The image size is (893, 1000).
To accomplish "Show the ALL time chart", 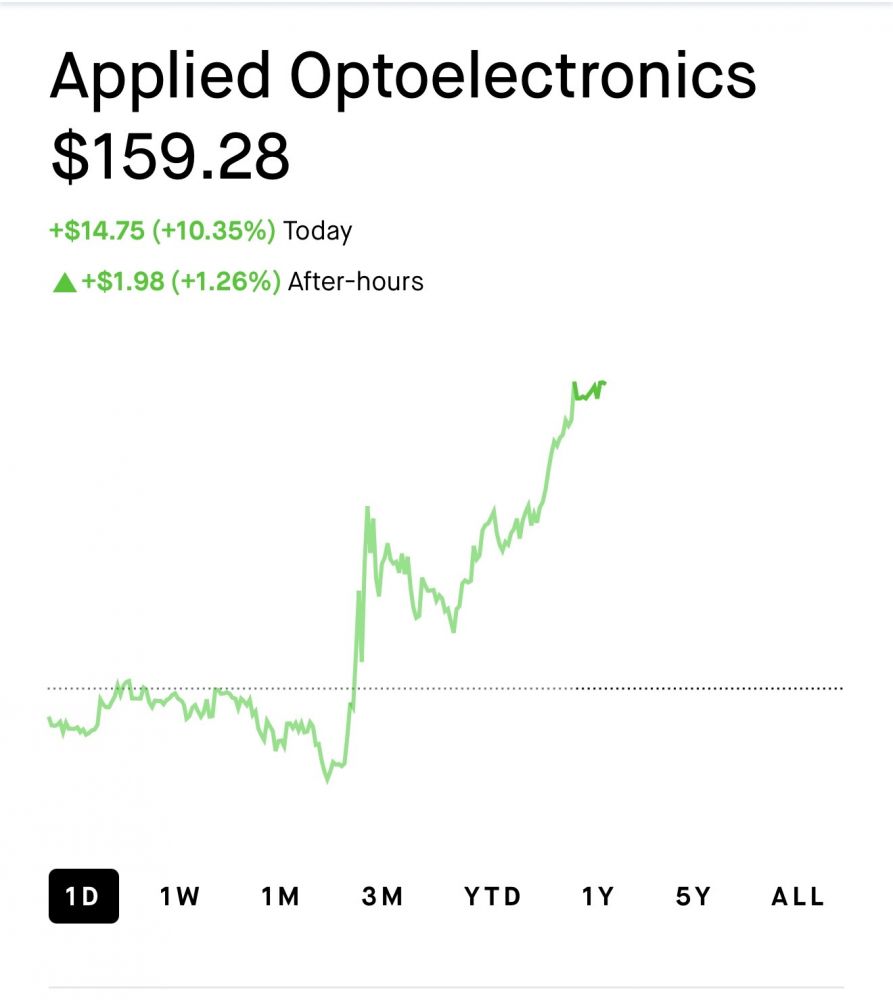I will coord(797,896).
